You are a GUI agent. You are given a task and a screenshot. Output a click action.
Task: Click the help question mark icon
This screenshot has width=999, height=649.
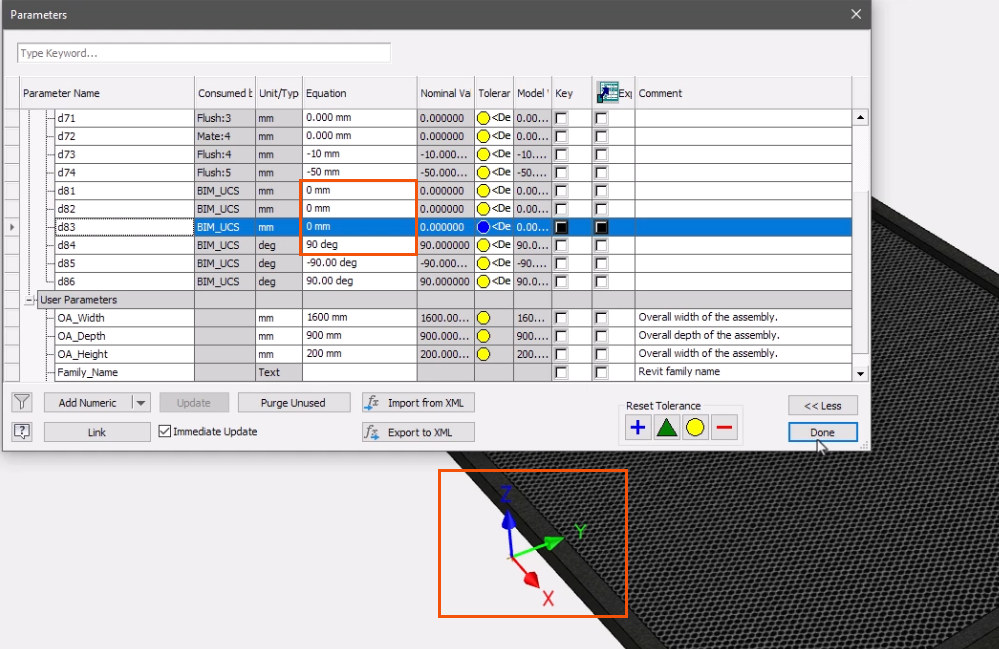(x=22, y=431)
